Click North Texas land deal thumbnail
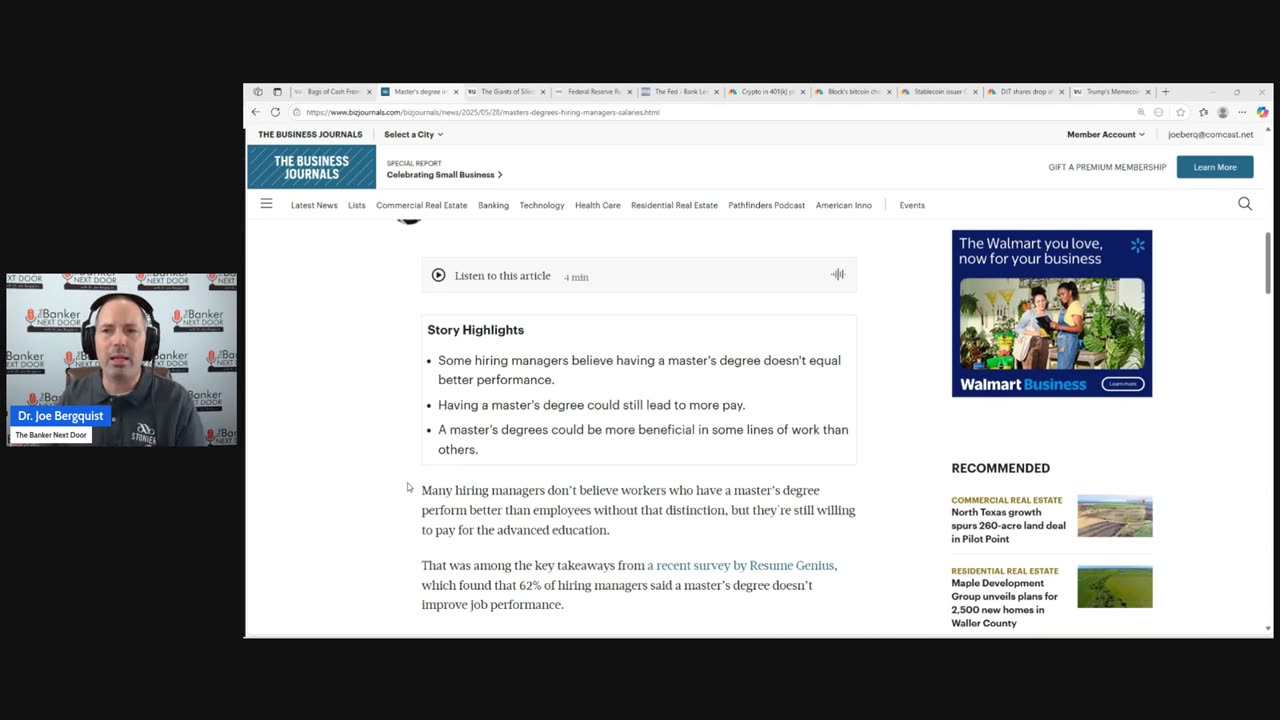The image size is (1280, 720). (x=1115, y=517)
